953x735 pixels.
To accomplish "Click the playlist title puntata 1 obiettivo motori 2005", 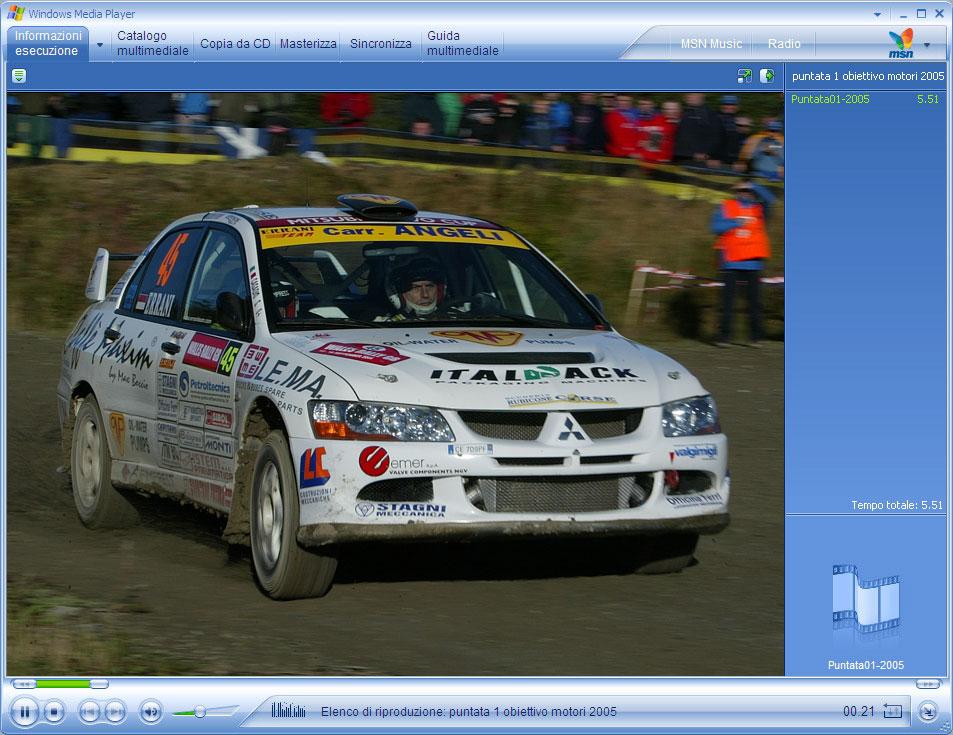I will pyautogui.click(x=868, y=76).
